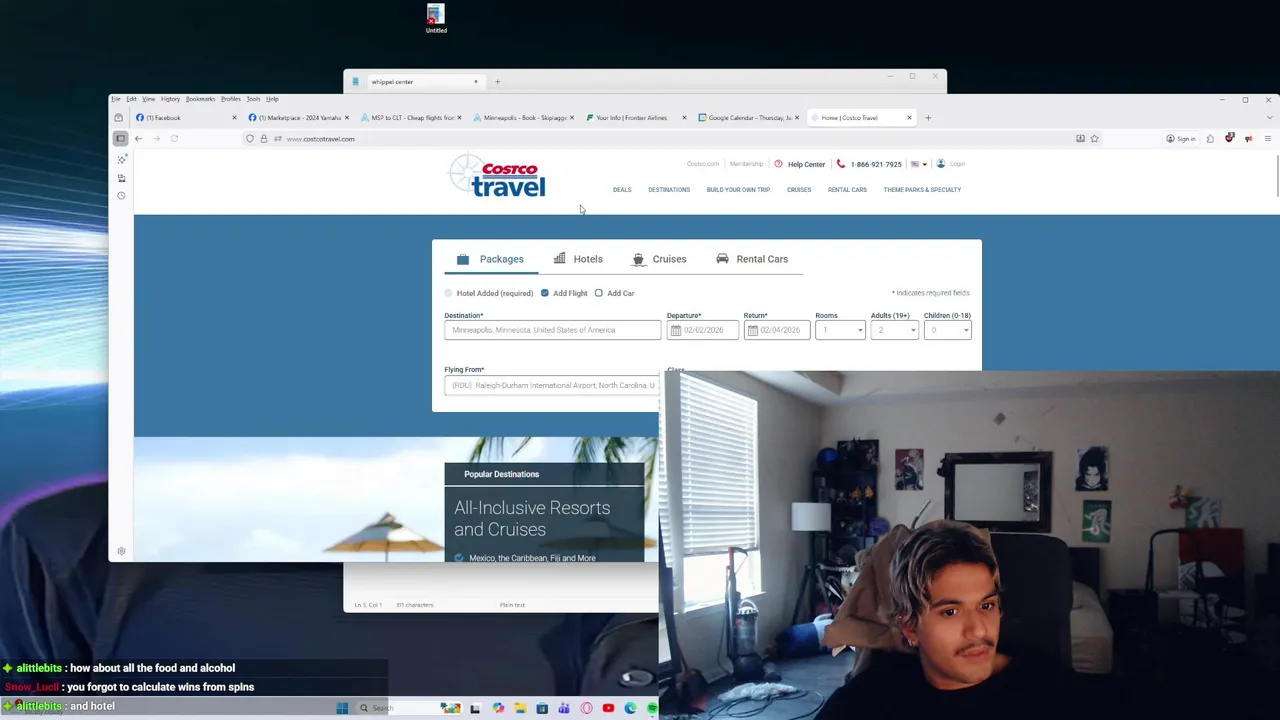1280x720 pixels.
Task: Open the Rooms dropdown
Action: click(840, 330)
